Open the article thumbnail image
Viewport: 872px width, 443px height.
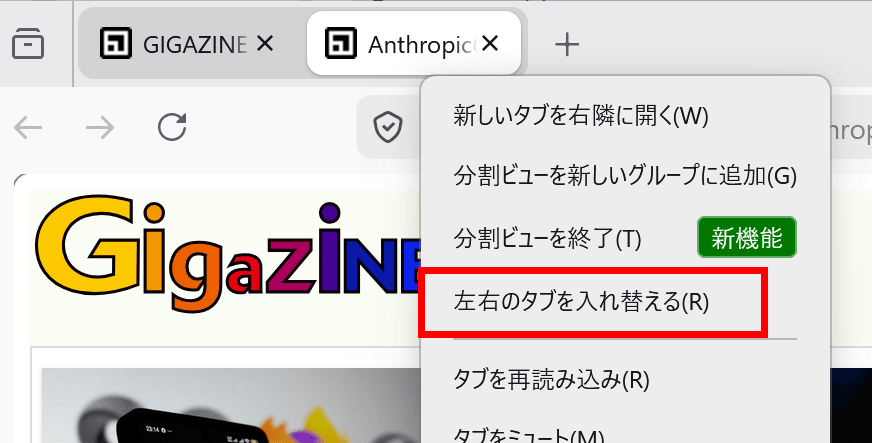click(x=231, y=405)
